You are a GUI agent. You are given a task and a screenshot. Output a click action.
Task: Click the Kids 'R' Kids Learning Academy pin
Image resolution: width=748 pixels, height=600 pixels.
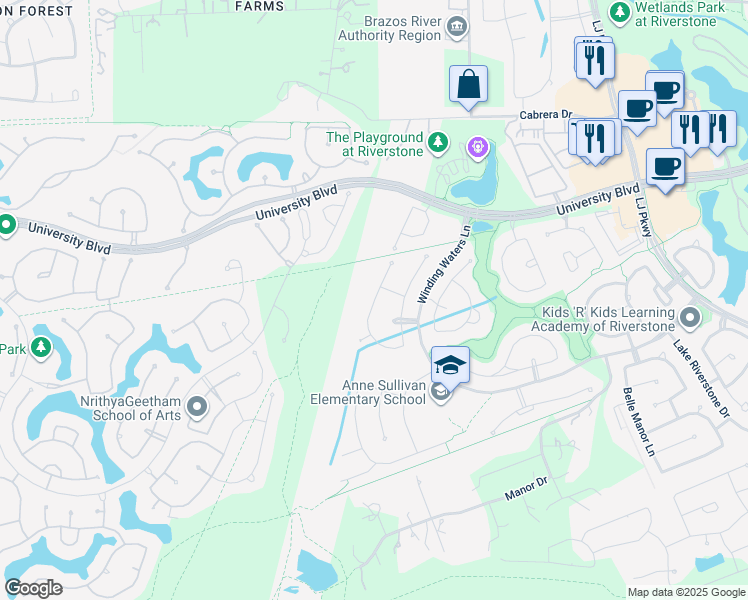click(690, 318)
